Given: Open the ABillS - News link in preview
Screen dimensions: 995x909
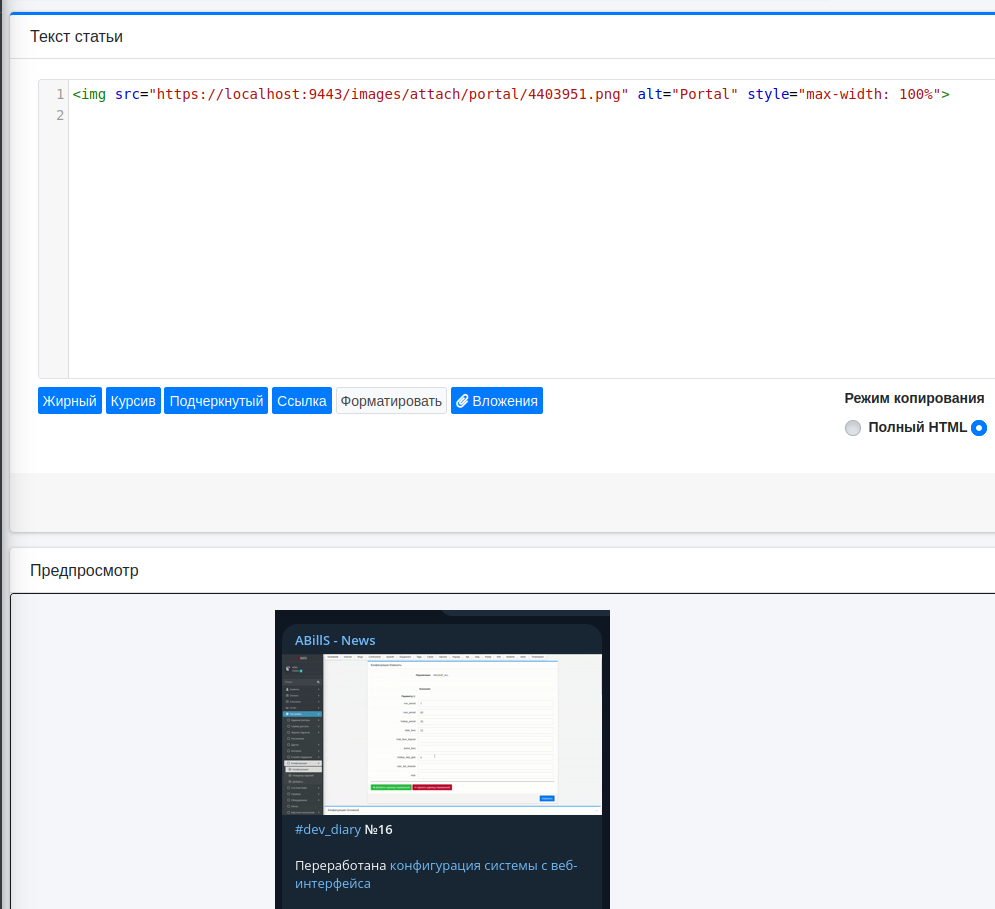Looking at the screenshot, I should (x=335, y=640).
